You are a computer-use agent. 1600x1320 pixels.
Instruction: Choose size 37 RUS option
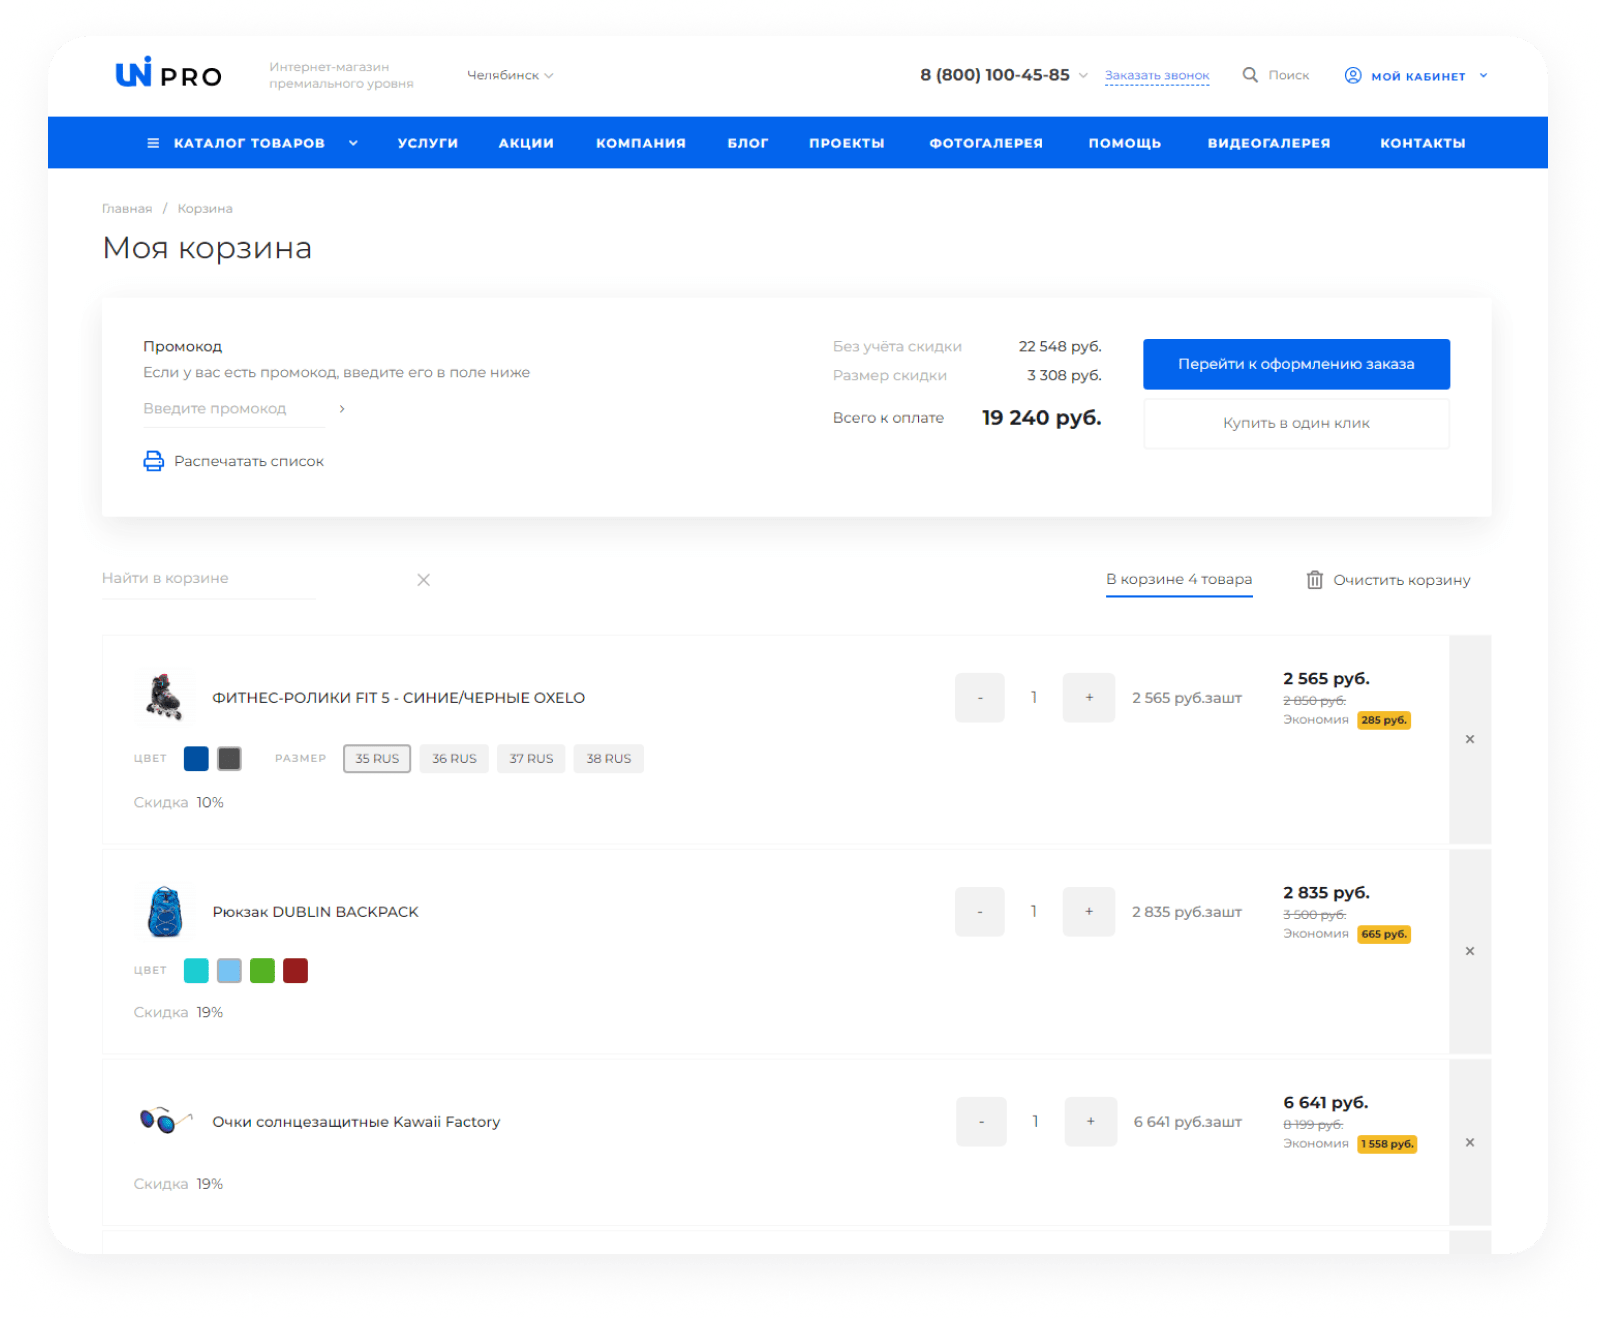(x=531, y=759)
